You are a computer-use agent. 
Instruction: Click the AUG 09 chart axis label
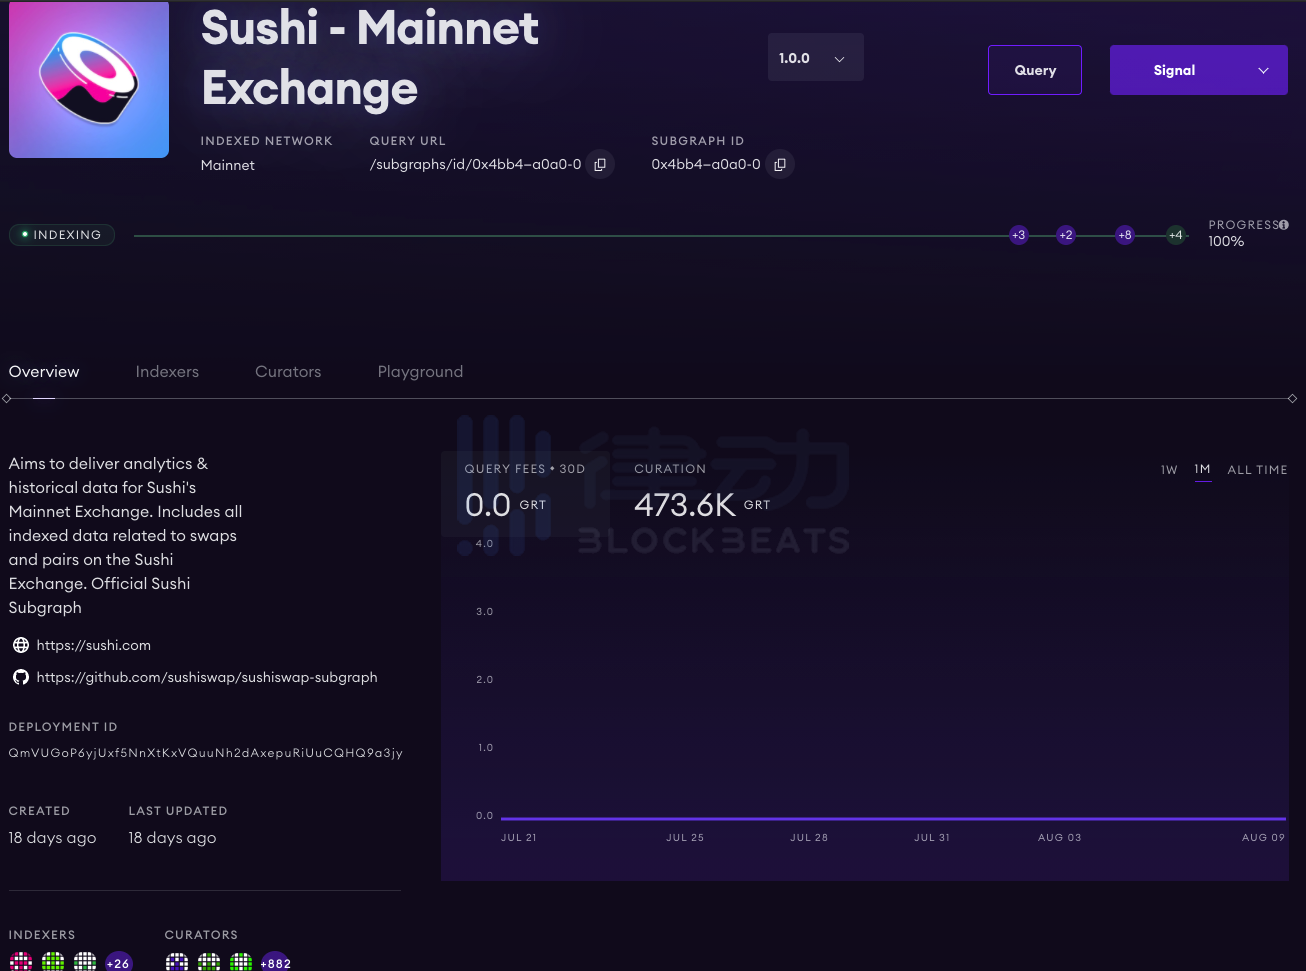point(1263,838)
